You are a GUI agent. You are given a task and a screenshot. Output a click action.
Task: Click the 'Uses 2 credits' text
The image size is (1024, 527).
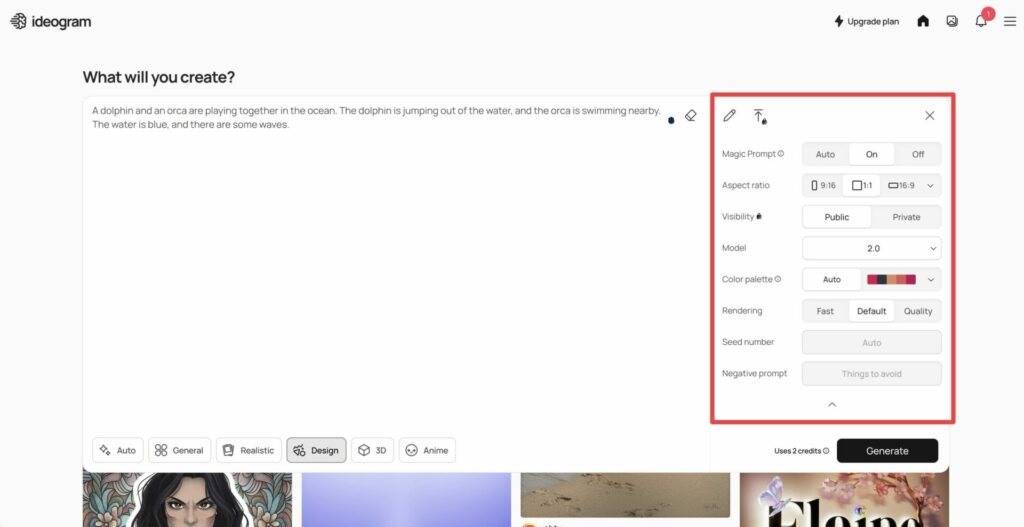(797, 451)
